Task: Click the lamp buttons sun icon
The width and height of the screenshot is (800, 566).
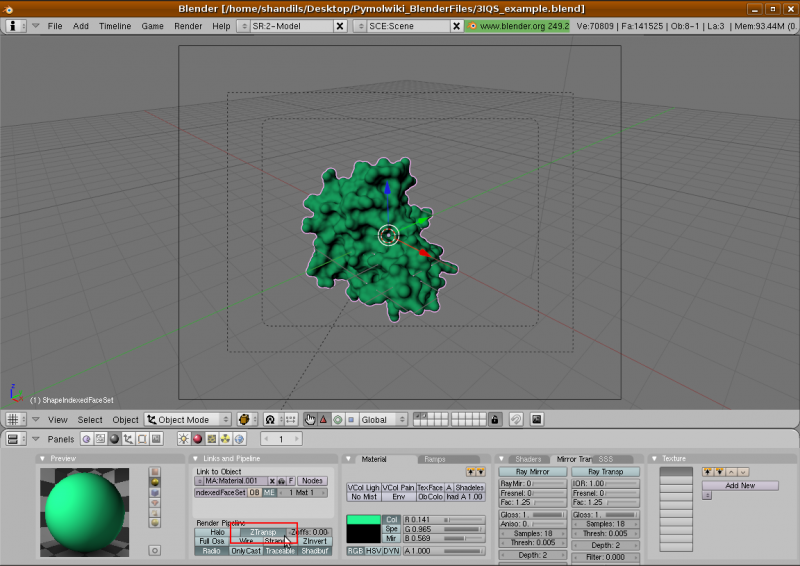Action: coord(183,439)
